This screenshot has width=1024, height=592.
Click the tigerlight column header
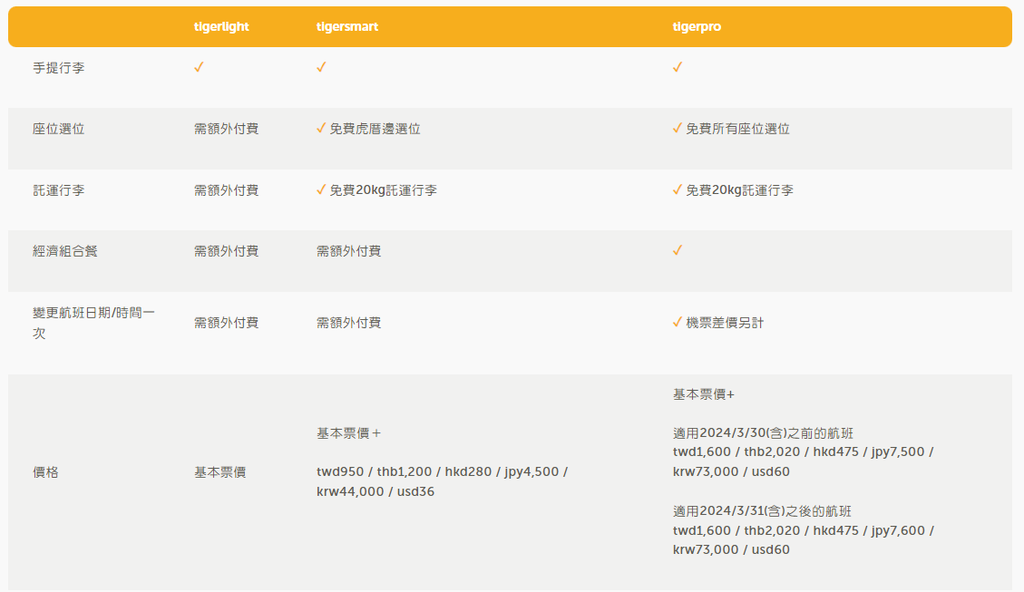221,27
